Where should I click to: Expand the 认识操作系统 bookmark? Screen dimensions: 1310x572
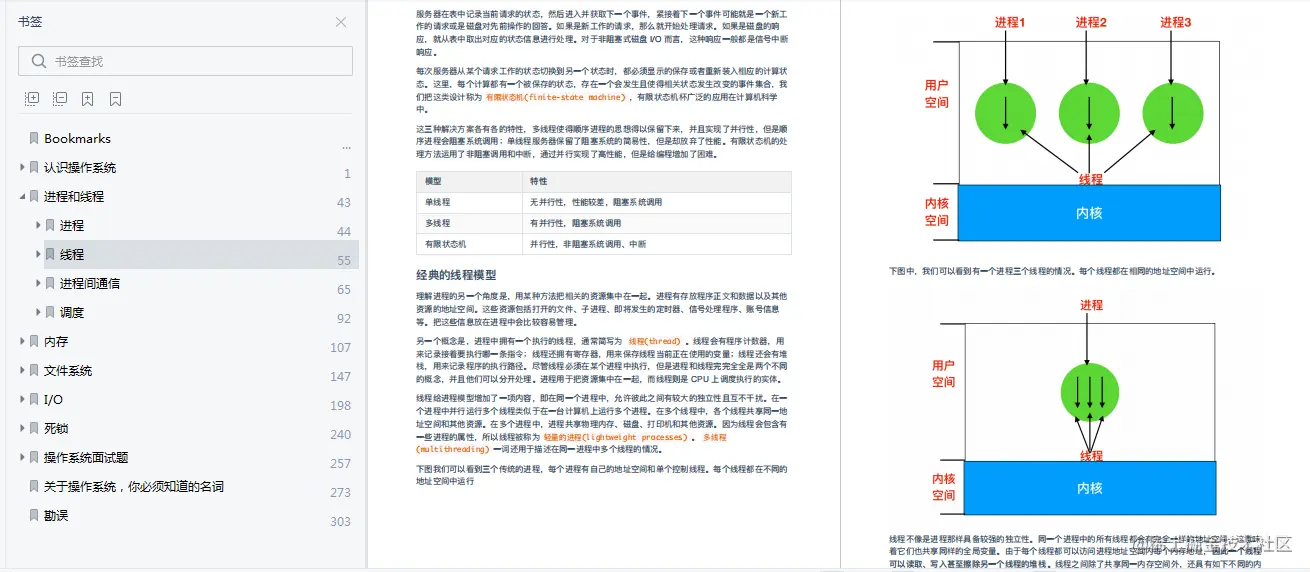click(22, 167)
